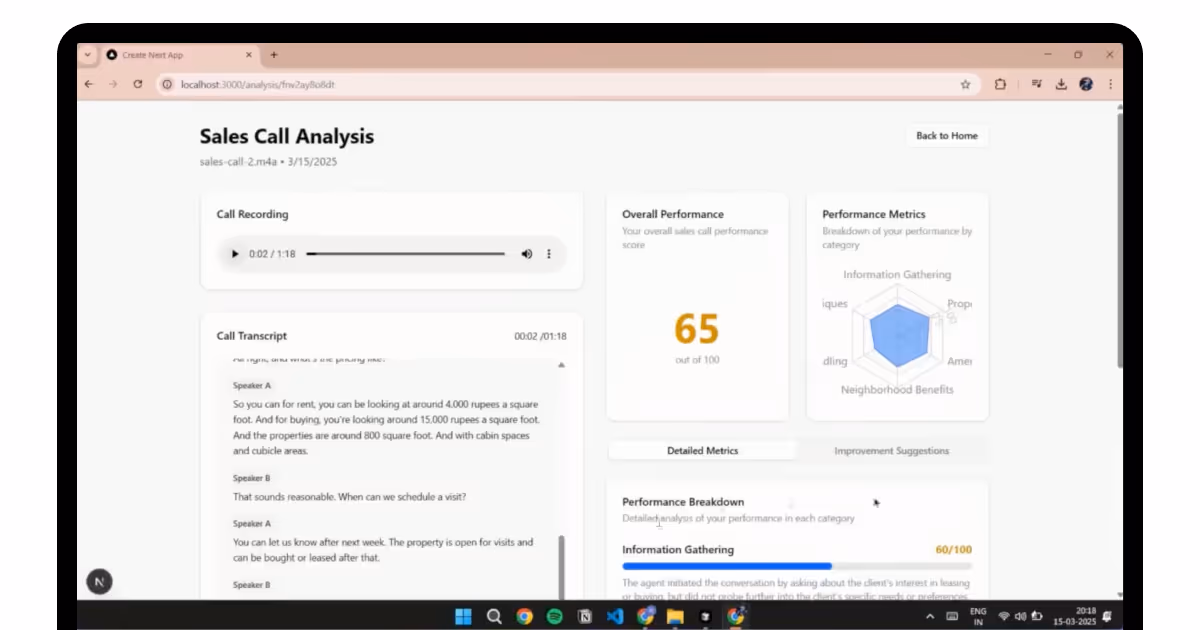The image size is (1200, 630).
Task: Click the Performance Breakdown heading
Action: [683, 502]
